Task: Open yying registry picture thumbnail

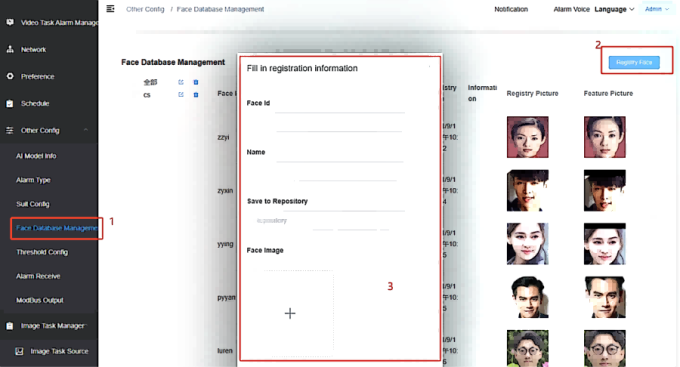Action: 528,244
